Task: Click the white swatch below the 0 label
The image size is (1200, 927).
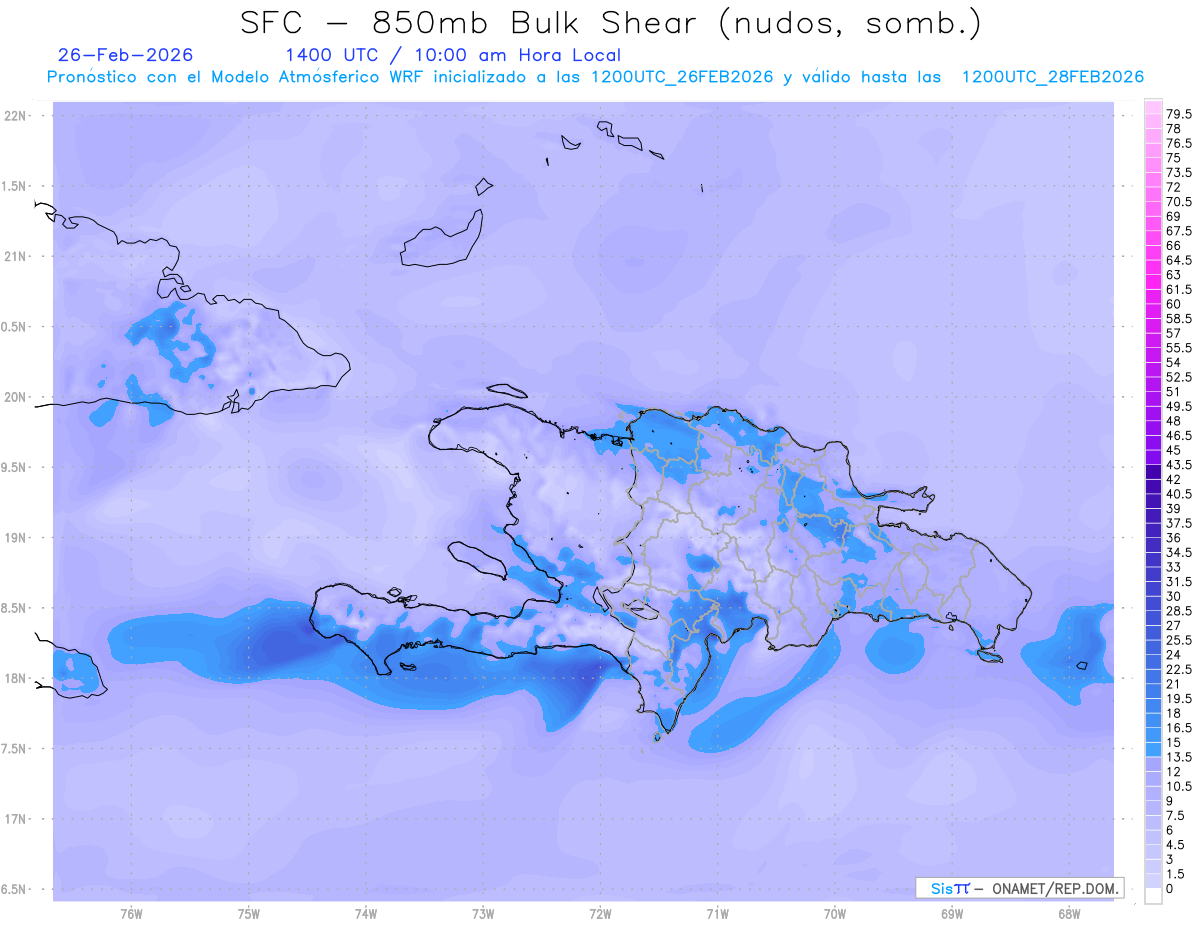Action: tap(1153, 895)
